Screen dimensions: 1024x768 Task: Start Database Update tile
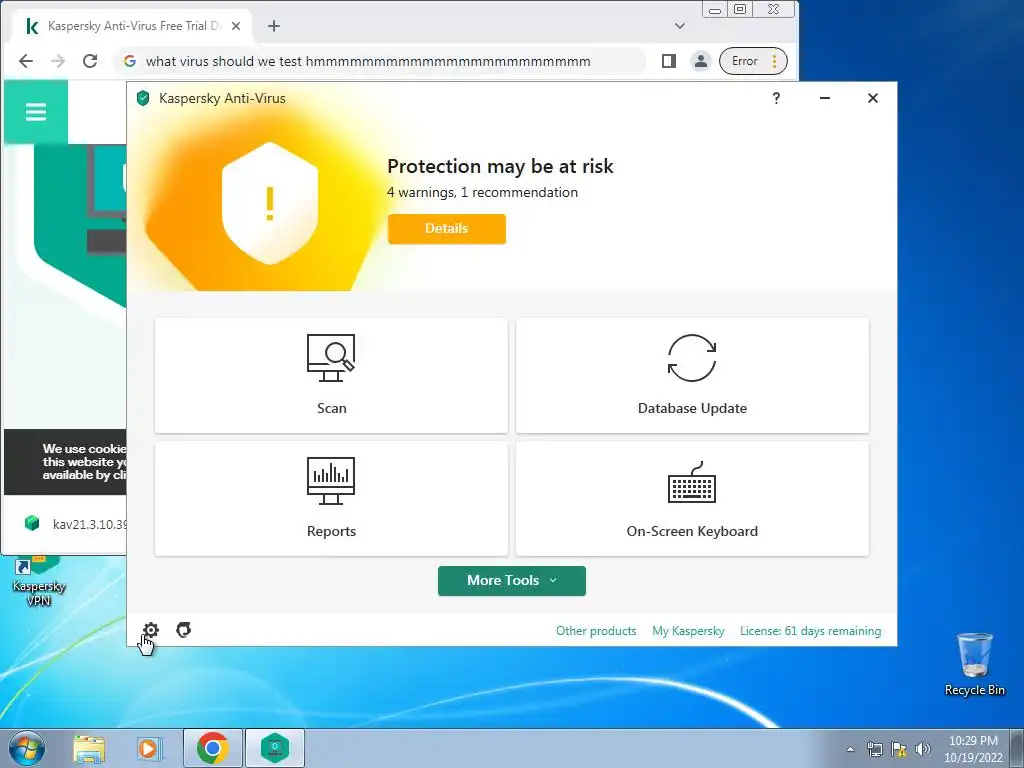coord(692,376)
